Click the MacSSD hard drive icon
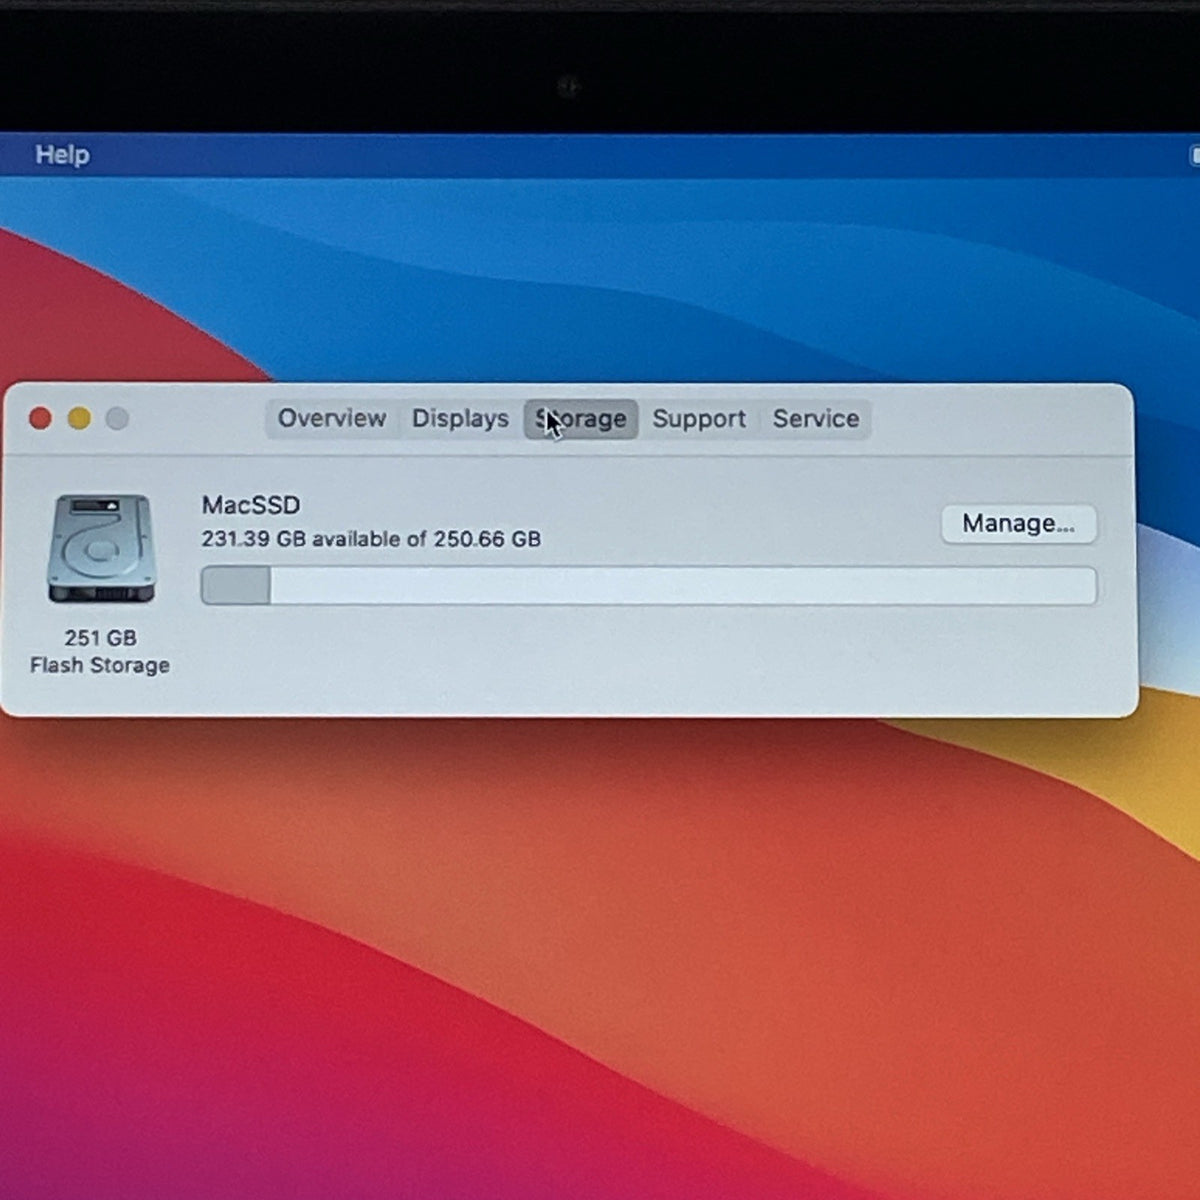 pyautogui.click(x=101, y=548)
